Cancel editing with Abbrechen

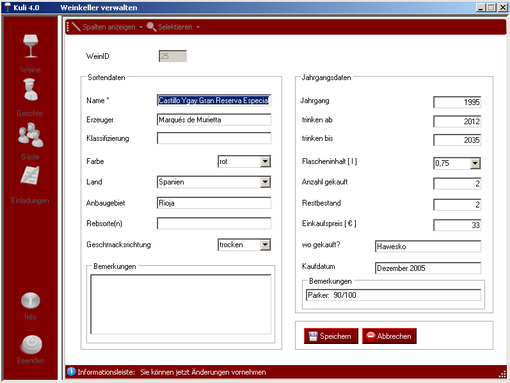click(x=389, y=336)
